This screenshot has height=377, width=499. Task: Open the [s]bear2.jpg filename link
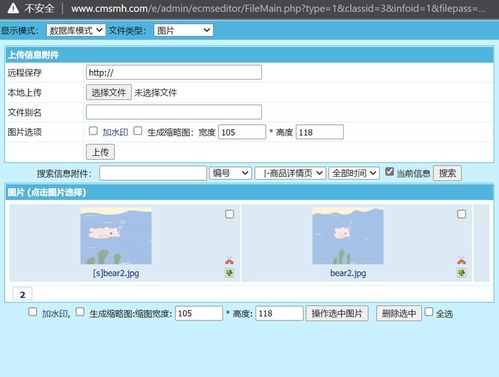[x=116, y=273]
